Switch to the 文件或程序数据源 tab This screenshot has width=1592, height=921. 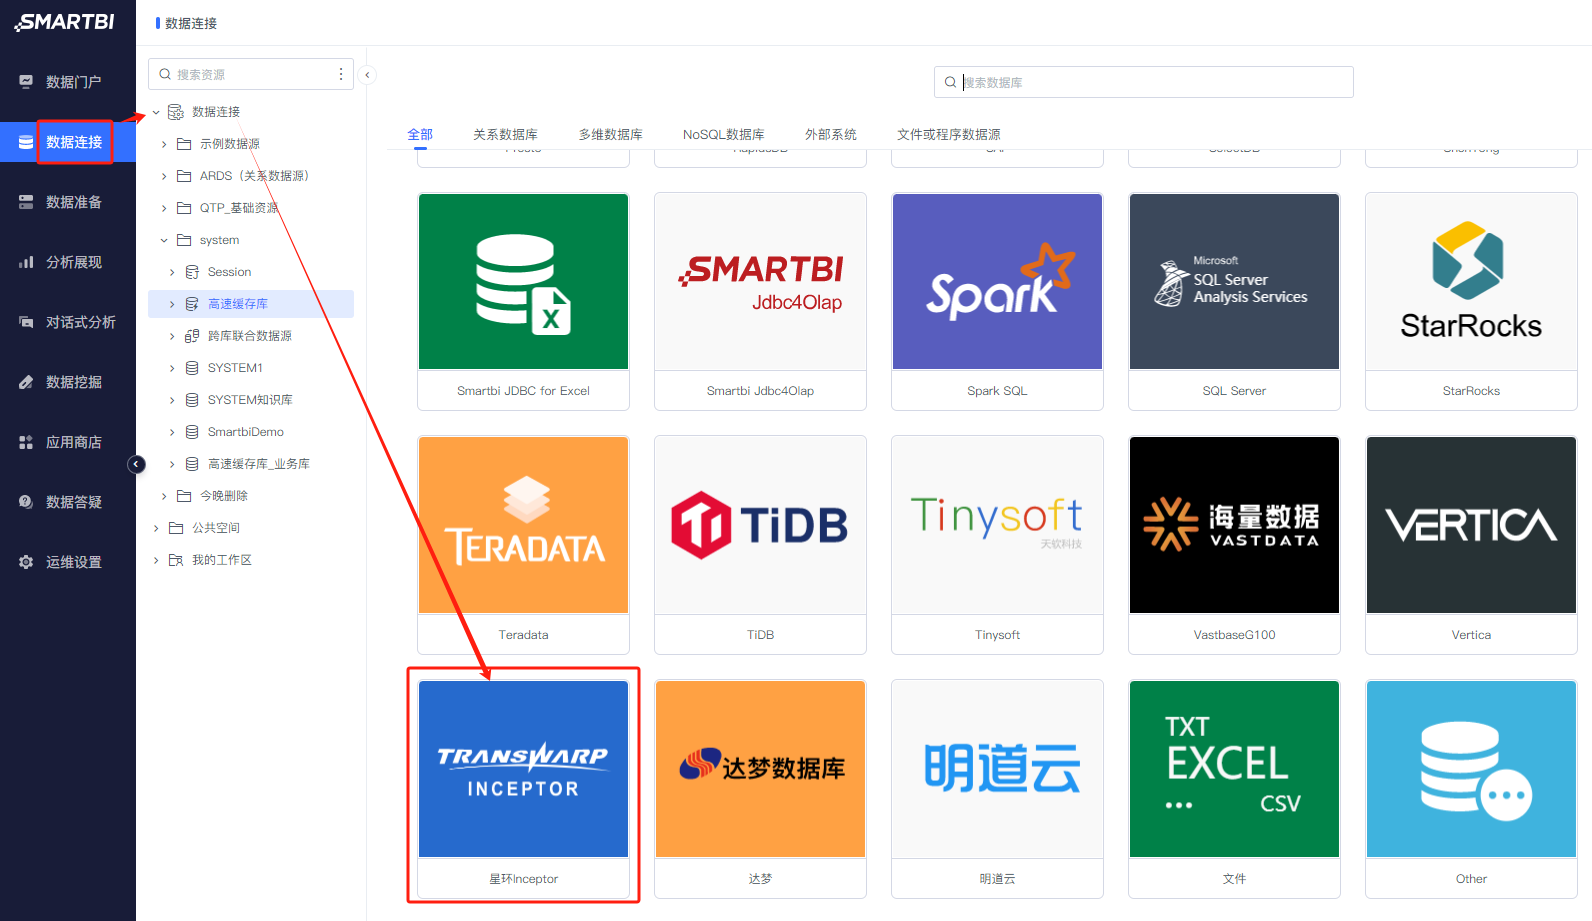949,134
